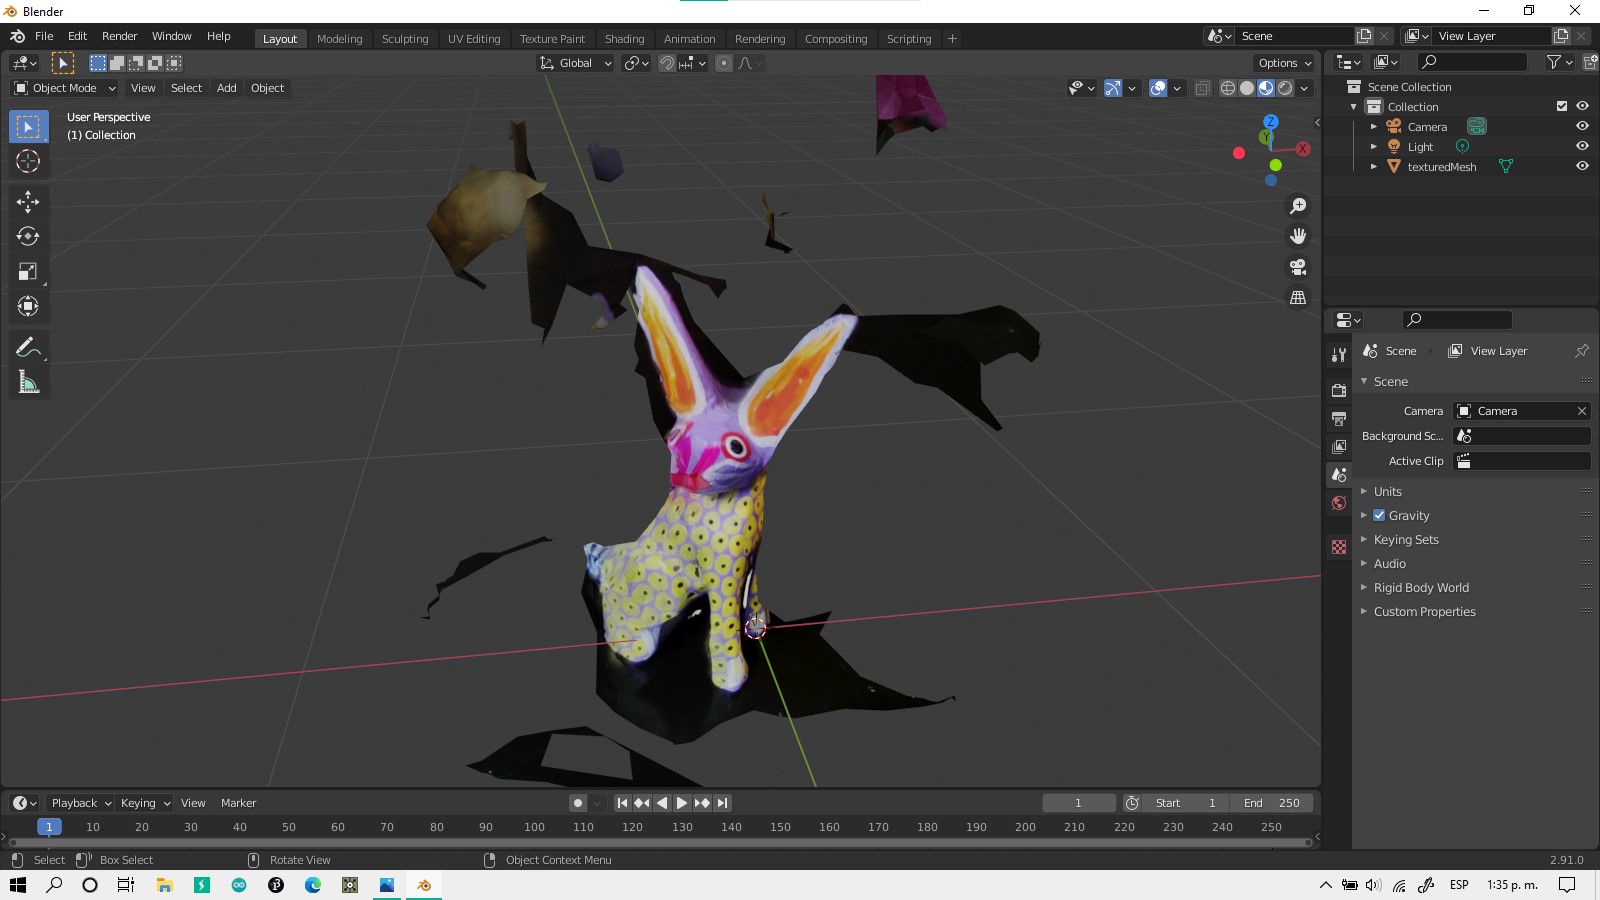This screenshot has height=900, width=1600.
Task: Open the Global transform orientation dropdown
Action: [x=576, y=63]
